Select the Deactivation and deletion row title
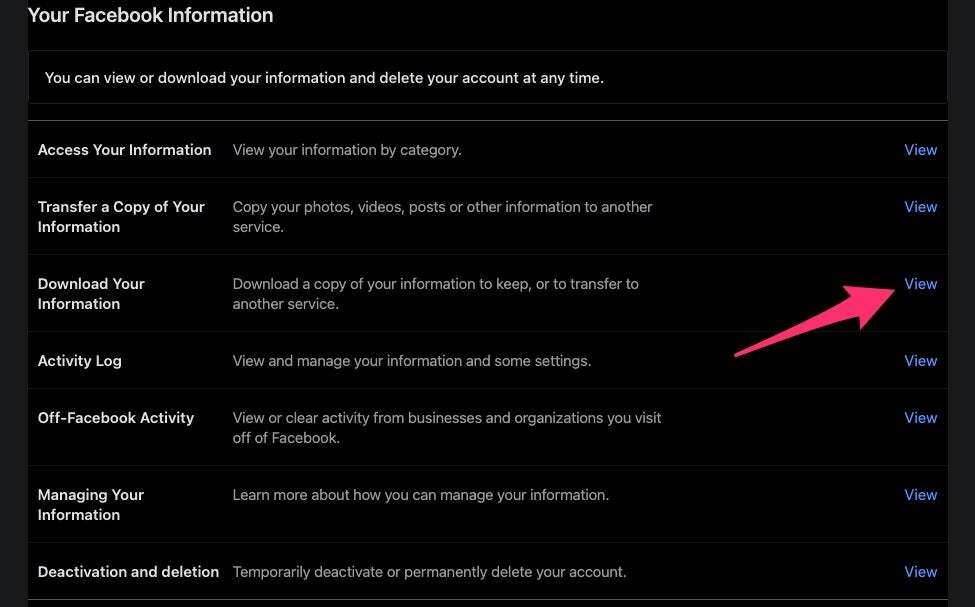Image resolution: width=975 pixels, height=607 pixels. tap(128, 572)
